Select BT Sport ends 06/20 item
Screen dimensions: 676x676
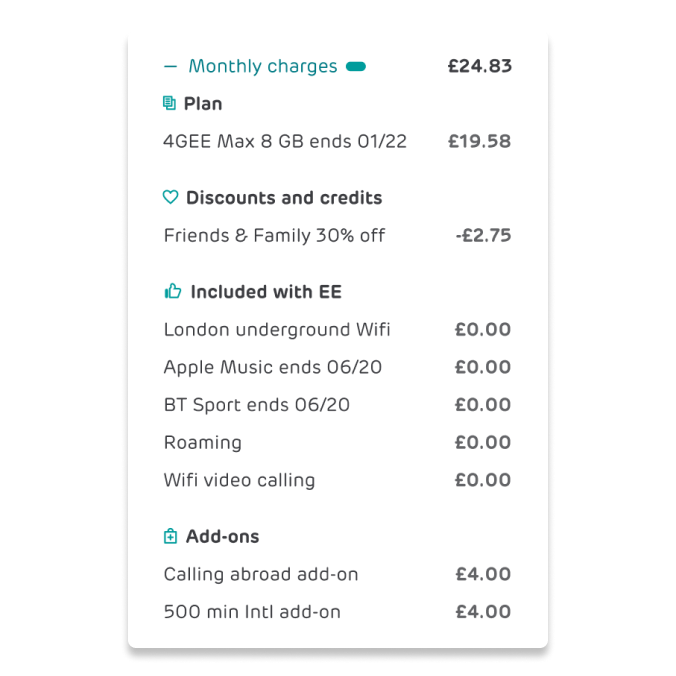pos(337,405)
